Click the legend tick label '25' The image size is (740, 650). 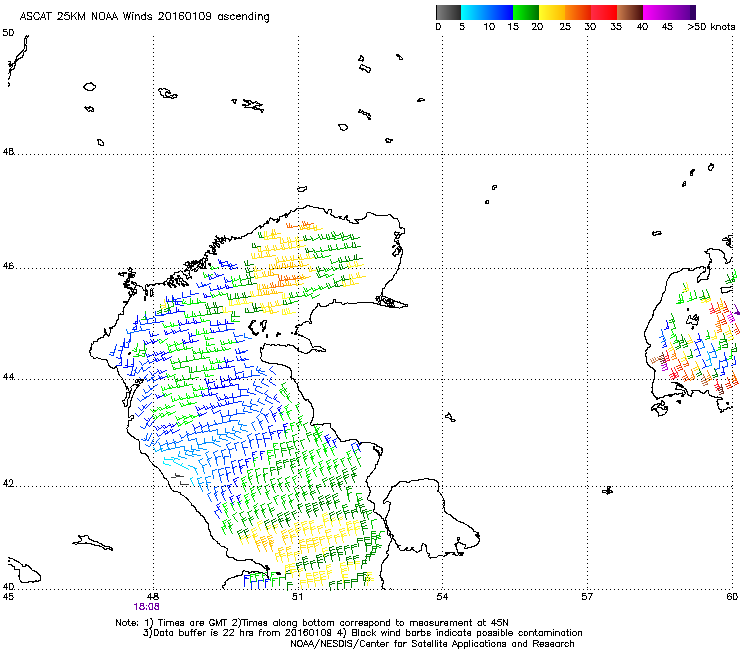tap(565, 27)
